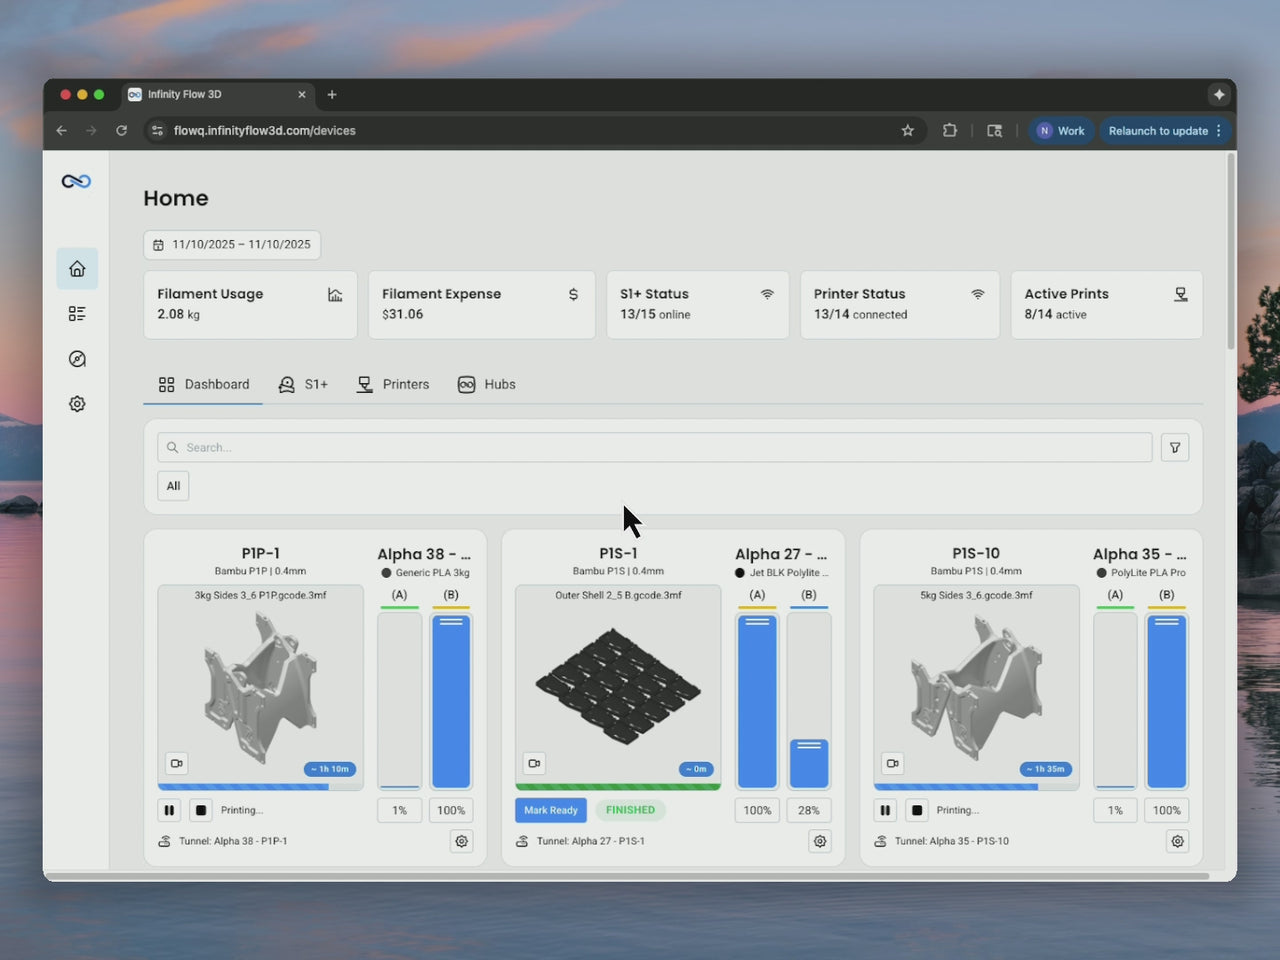Open the browser options three-dot menu

pyautogui.click(x=1221, y=130)
